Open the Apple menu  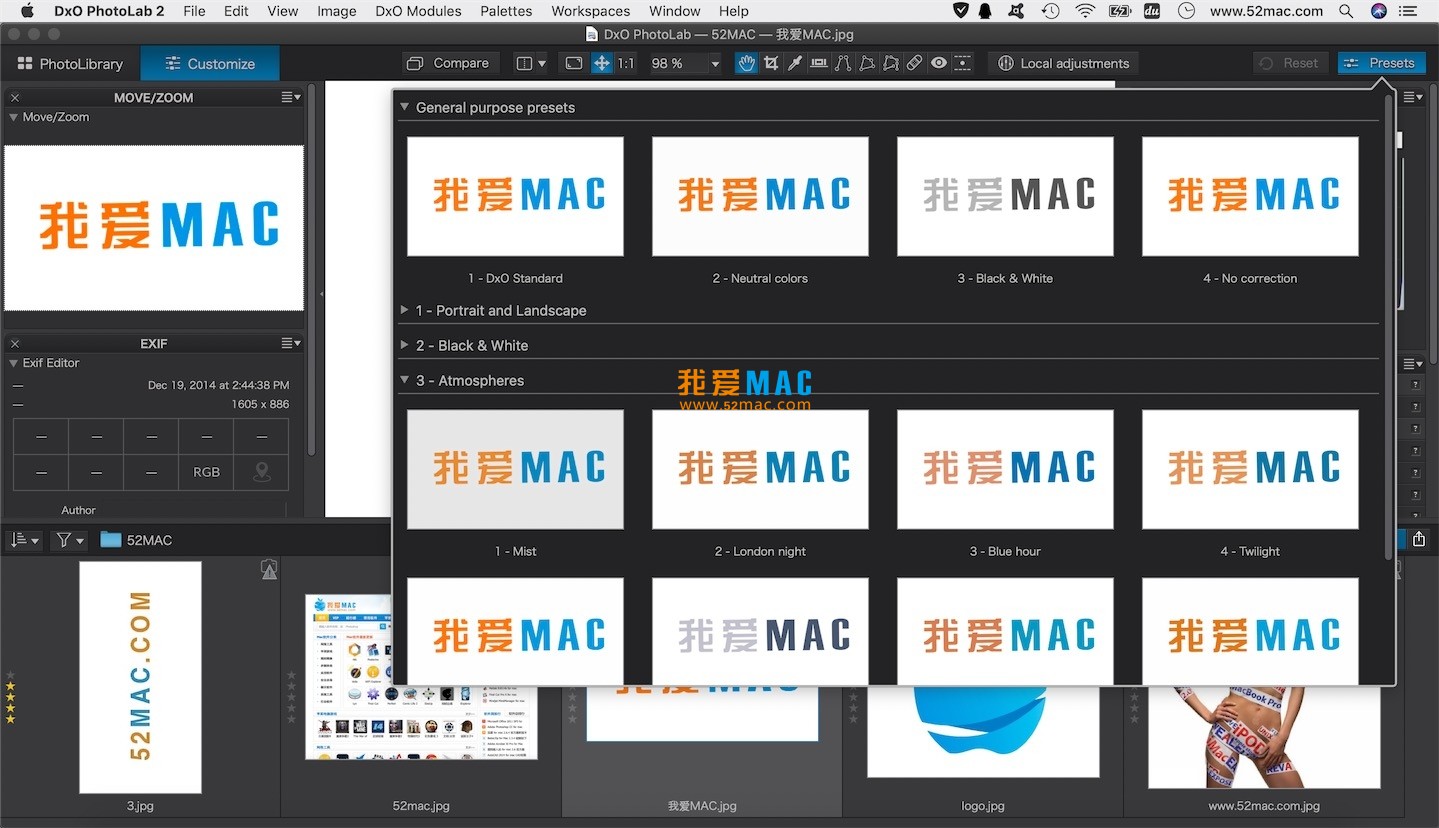(x=27, y=11)
